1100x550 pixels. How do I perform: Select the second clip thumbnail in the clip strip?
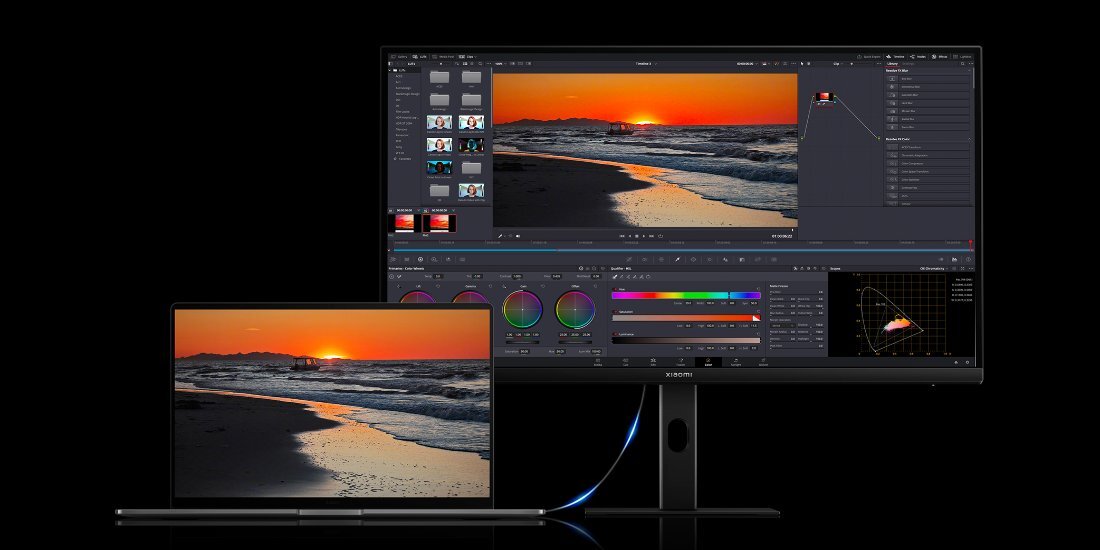(439, 223)
